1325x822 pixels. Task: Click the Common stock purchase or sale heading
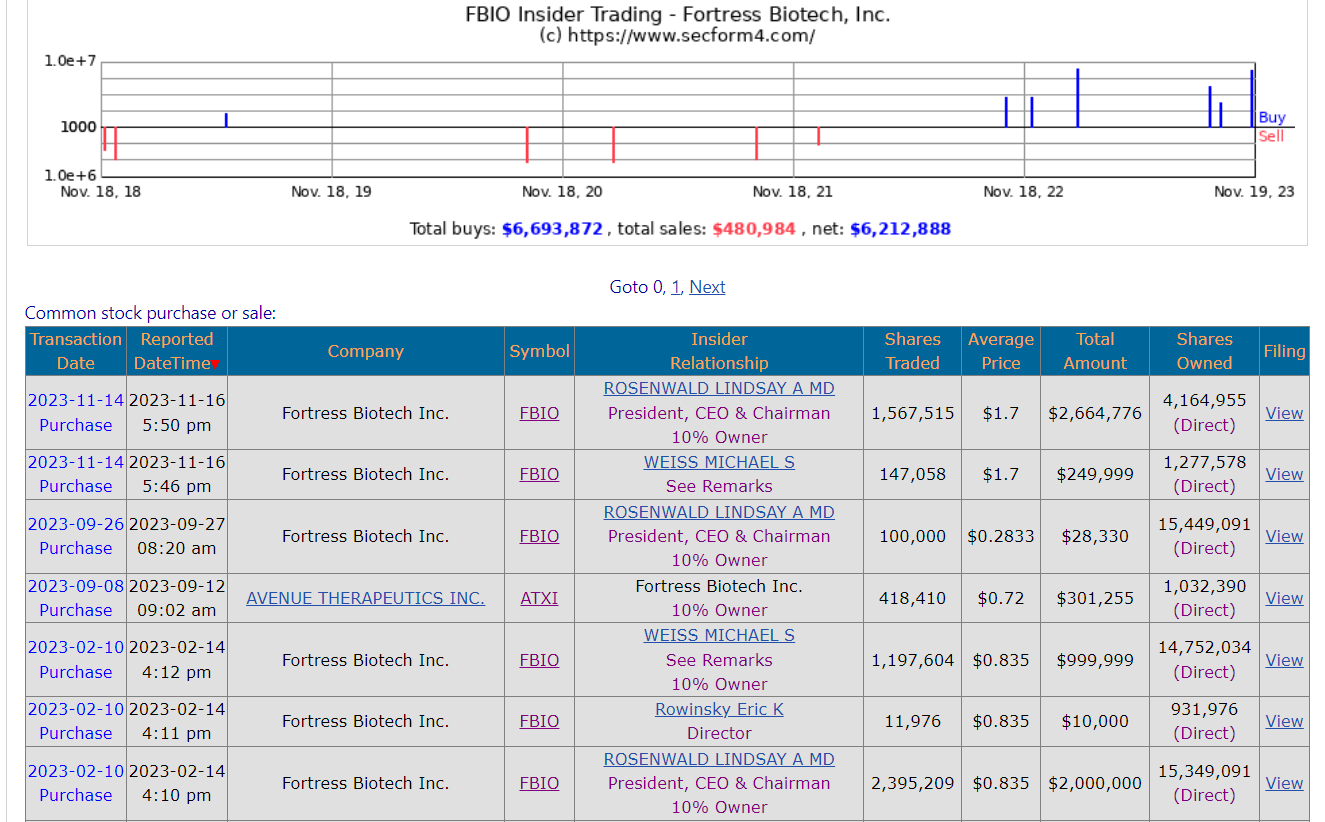pos(150,313)
